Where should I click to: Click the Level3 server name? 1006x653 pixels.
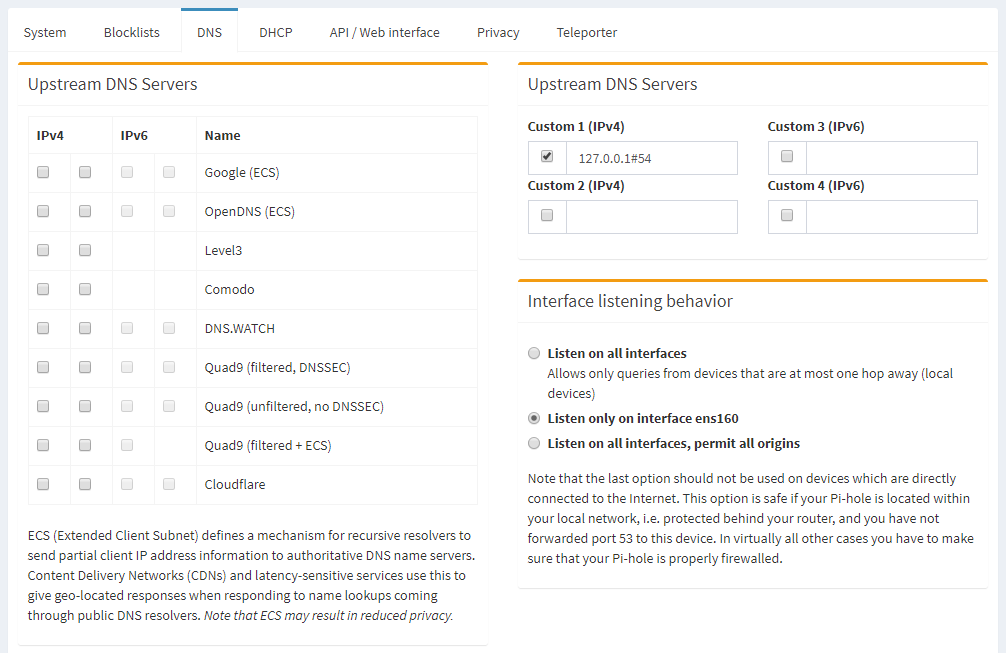pos(223,250)
